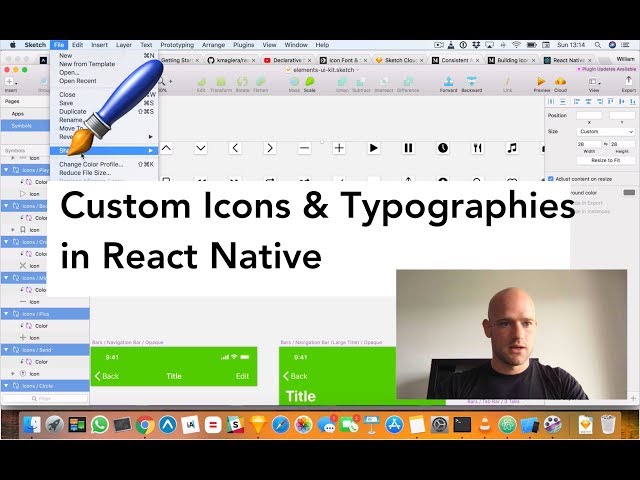Image resolution: width=640 pixels, height=480 pixels.
Task: Click the Backward arrange icon
Action: [471, 82]
